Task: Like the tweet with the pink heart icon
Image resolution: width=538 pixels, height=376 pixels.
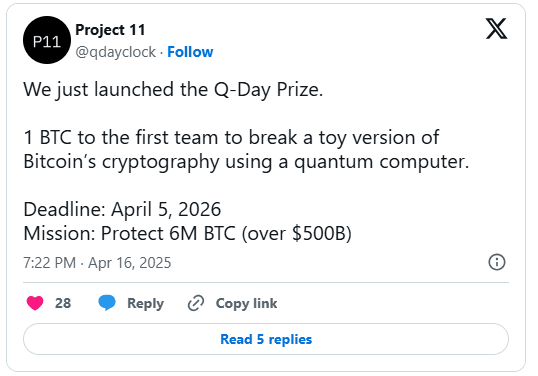Action: (35, 303)
